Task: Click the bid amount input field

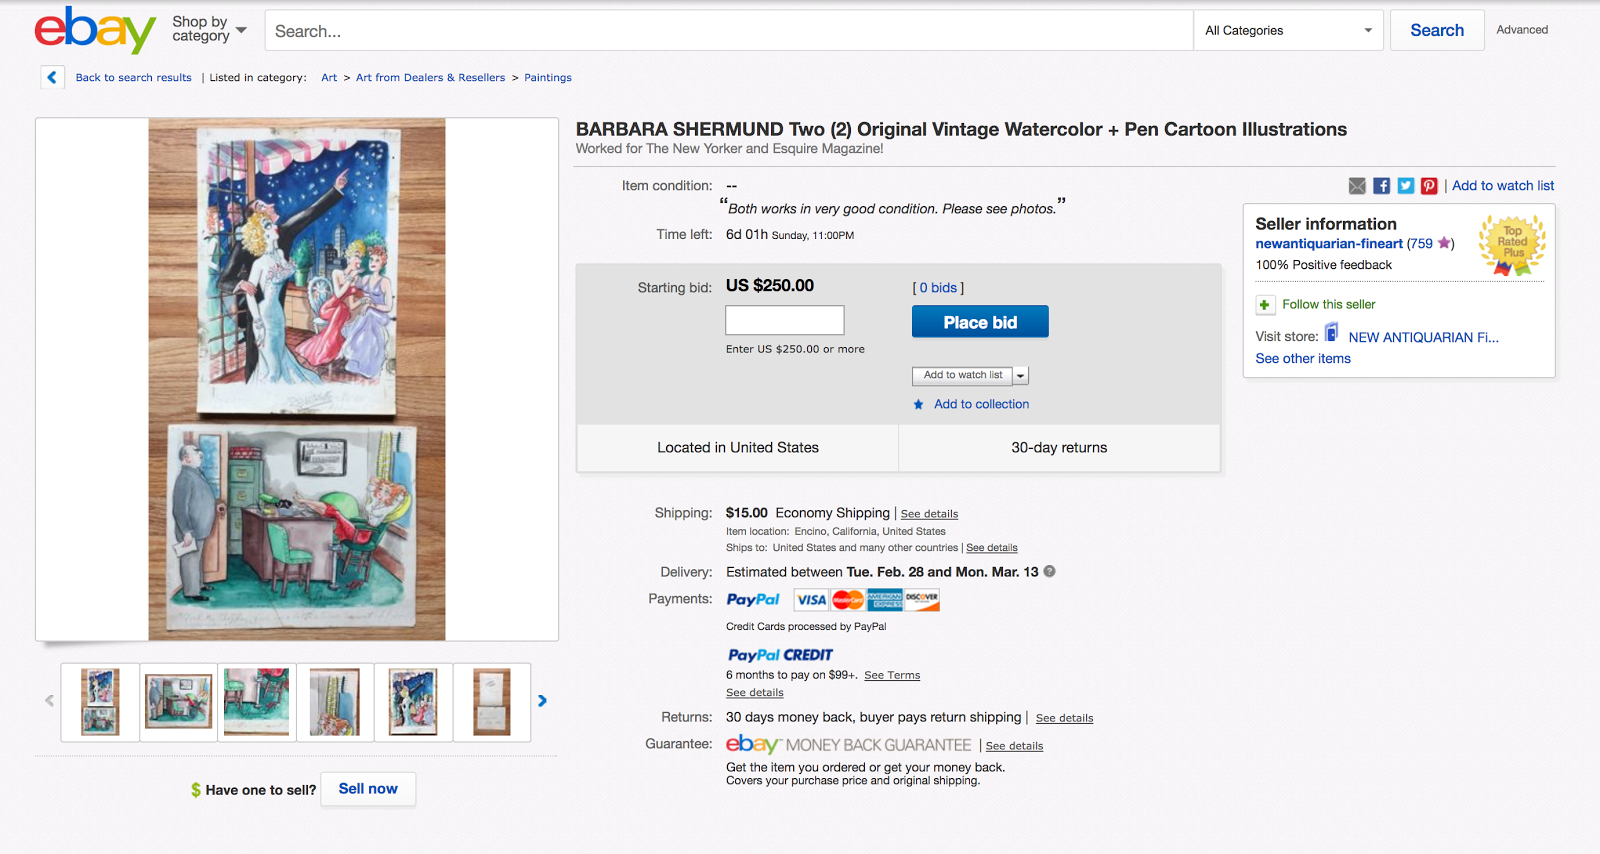Action: click(785, 320)
